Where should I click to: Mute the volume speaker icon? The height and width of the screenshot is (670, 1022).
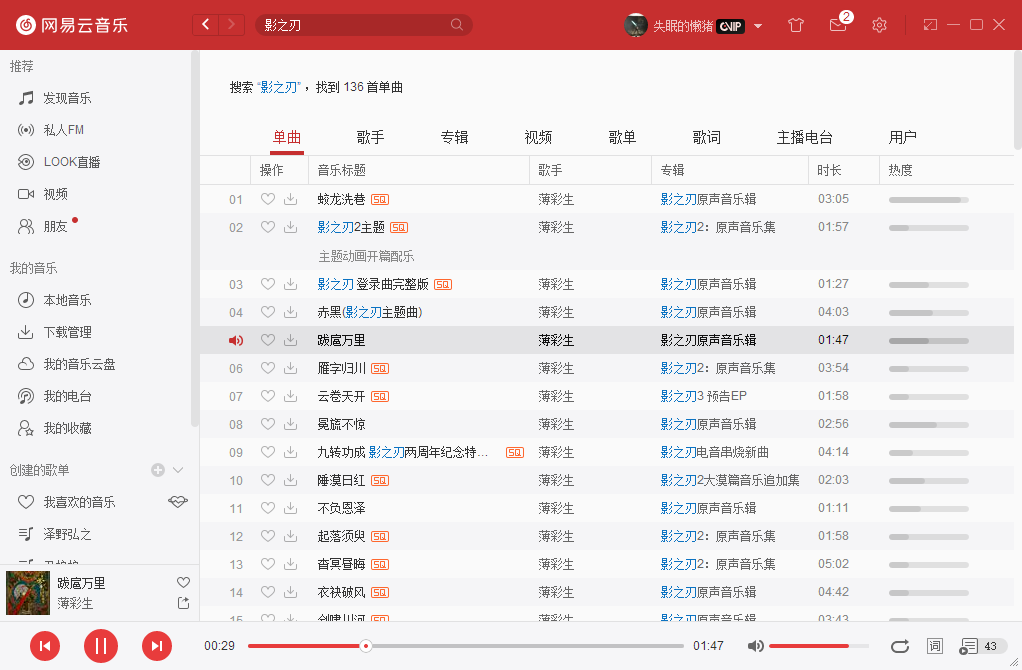pyautogui.click(x=756, y=646)
